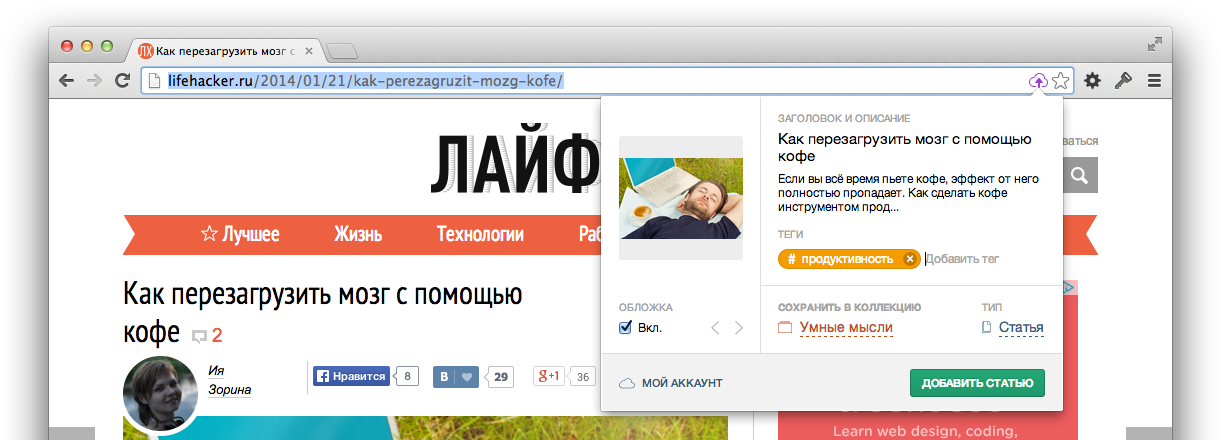Click the VK like button
1221x440 pixels.
[x=455, y=377]
